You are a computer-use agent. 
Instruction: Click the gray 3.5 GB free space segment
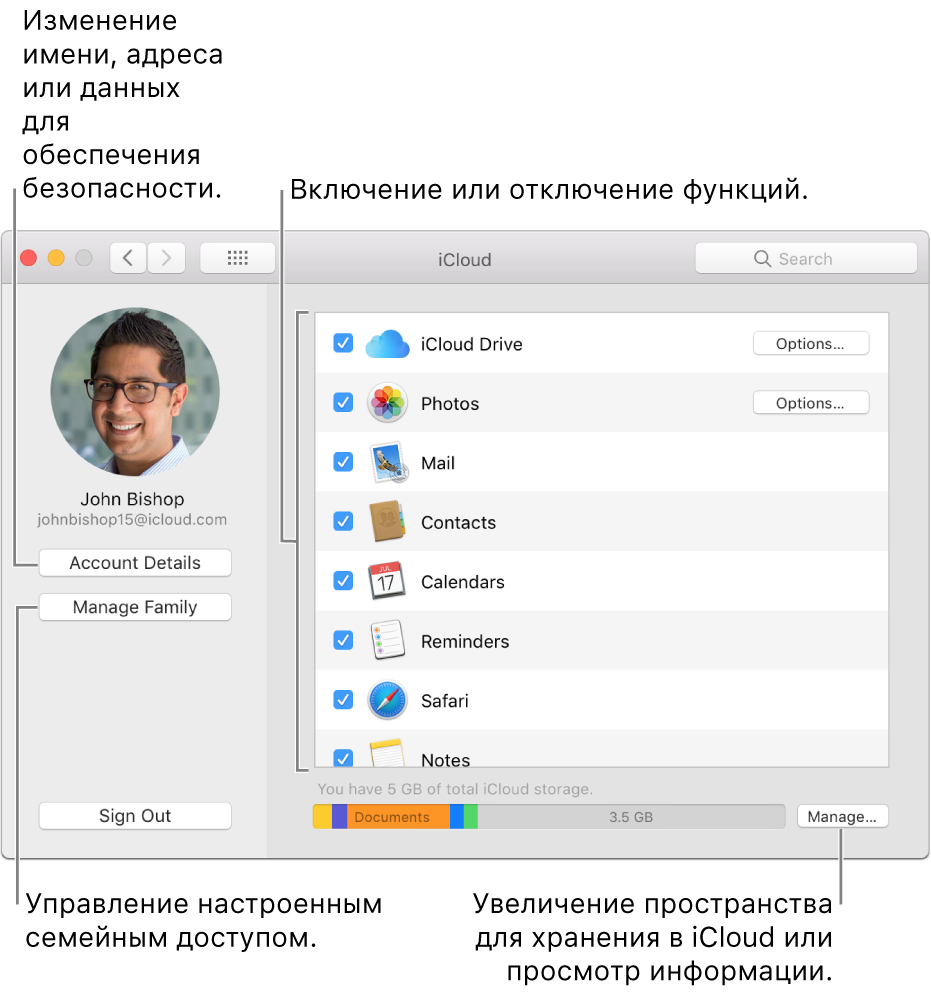tap(631, 817)
